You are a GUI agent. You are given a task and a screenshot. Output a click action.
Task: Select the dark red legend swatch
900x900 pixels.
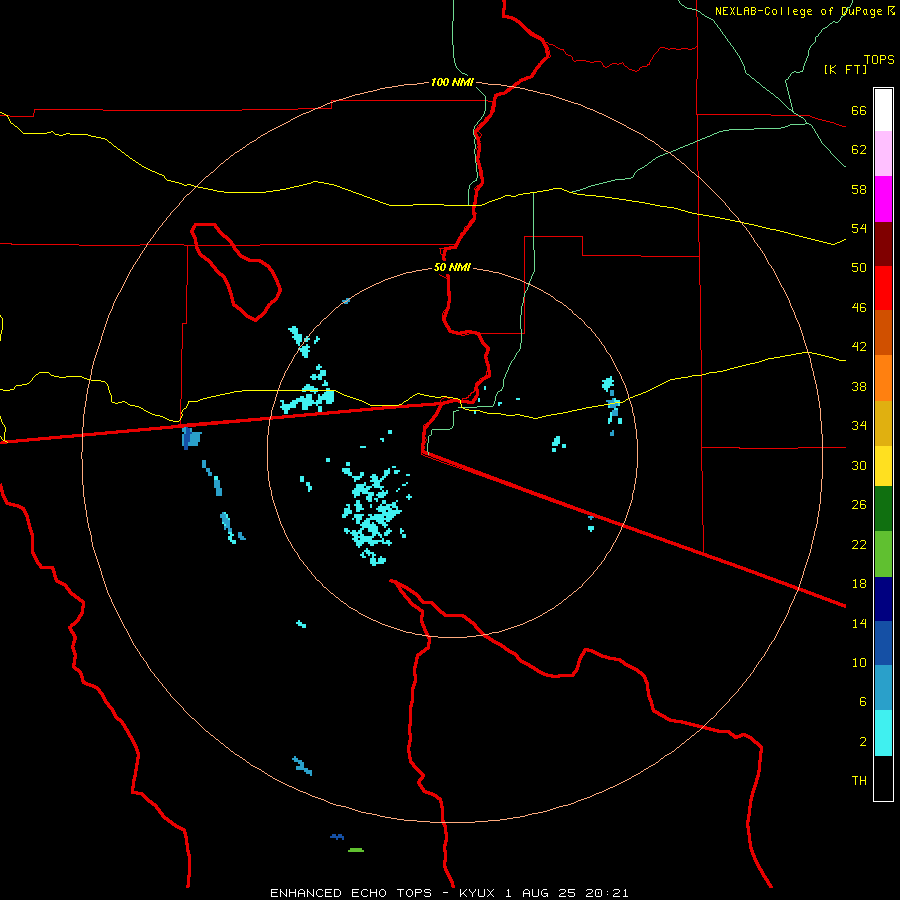883,244
